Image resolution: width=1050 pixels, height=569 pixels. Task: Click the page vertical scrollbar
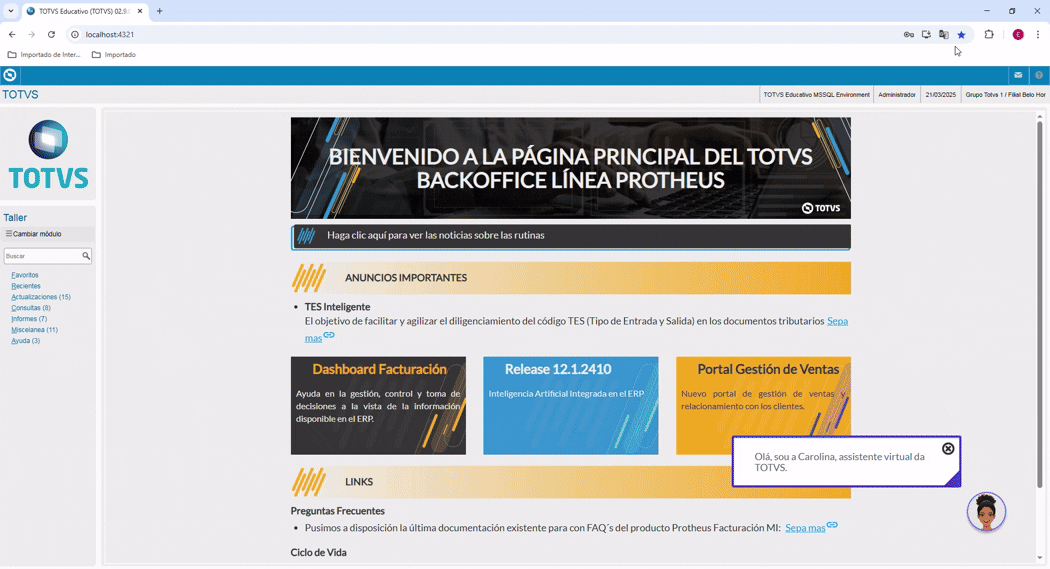pyautogui.click(x=1039, y=305)
